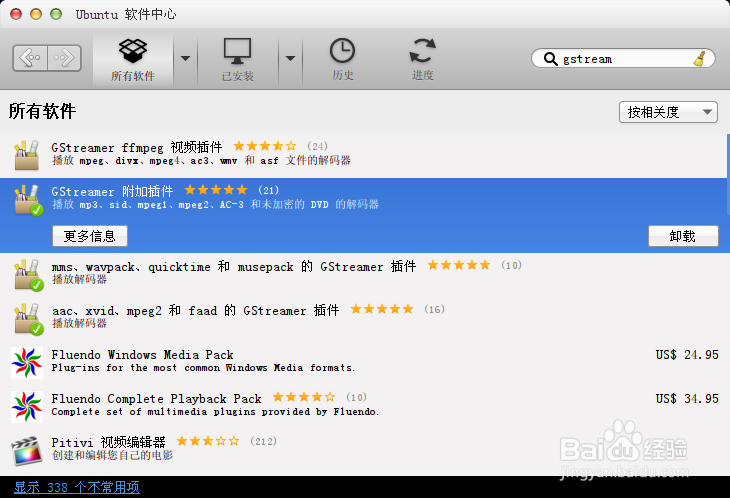Click the Fluendo Complete Playback Pack icon
The height and width of the screenshot is (498, 730).
pos(27,407)
